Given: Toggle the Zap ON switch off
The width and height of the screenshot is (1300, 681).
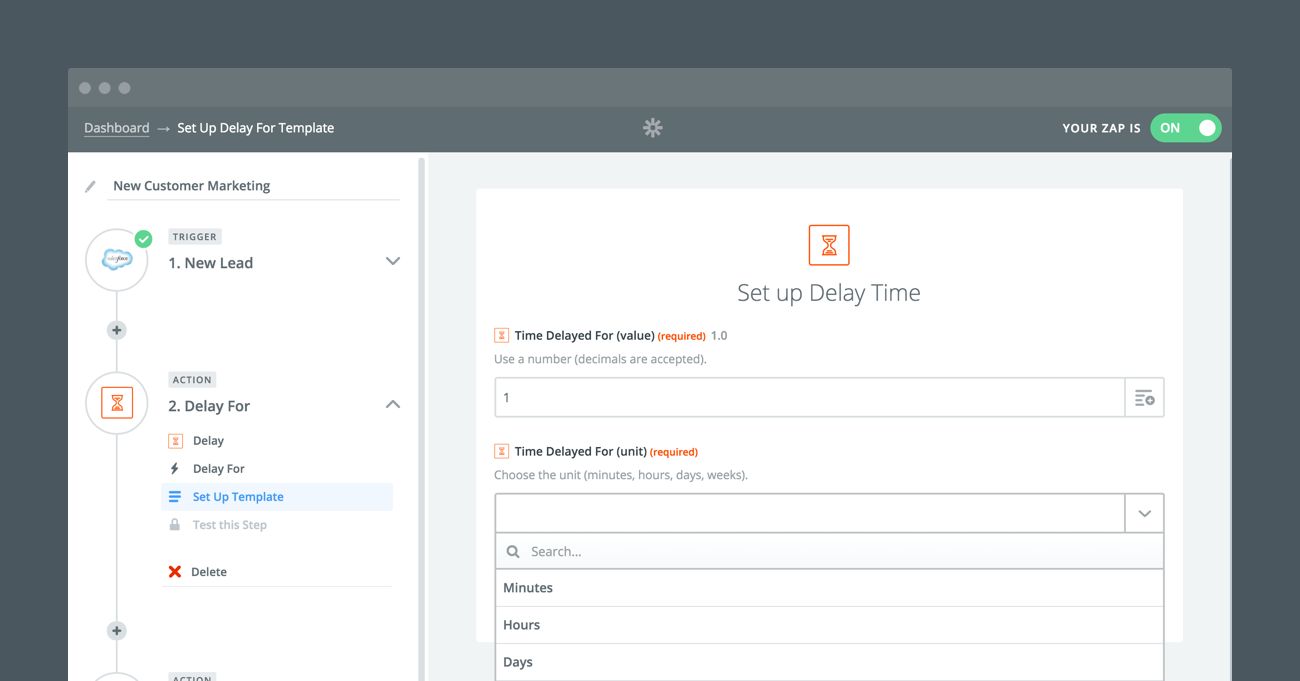Looking at the screenshot, I should tap(1186, 128).
